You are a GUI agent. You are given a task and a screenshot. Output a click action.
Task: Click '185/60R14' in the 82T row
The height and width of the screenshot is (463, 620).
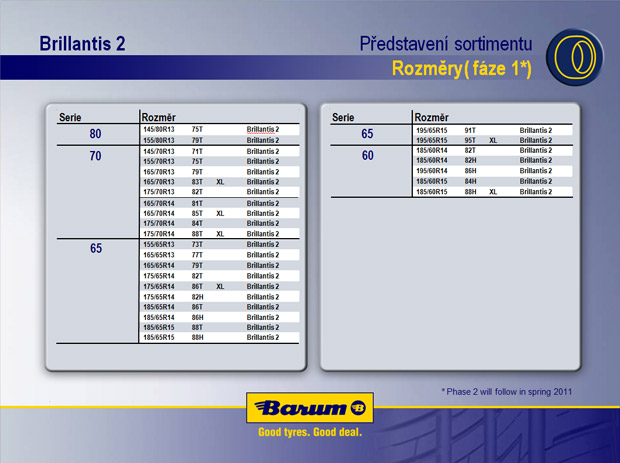[x=431, y=150]
